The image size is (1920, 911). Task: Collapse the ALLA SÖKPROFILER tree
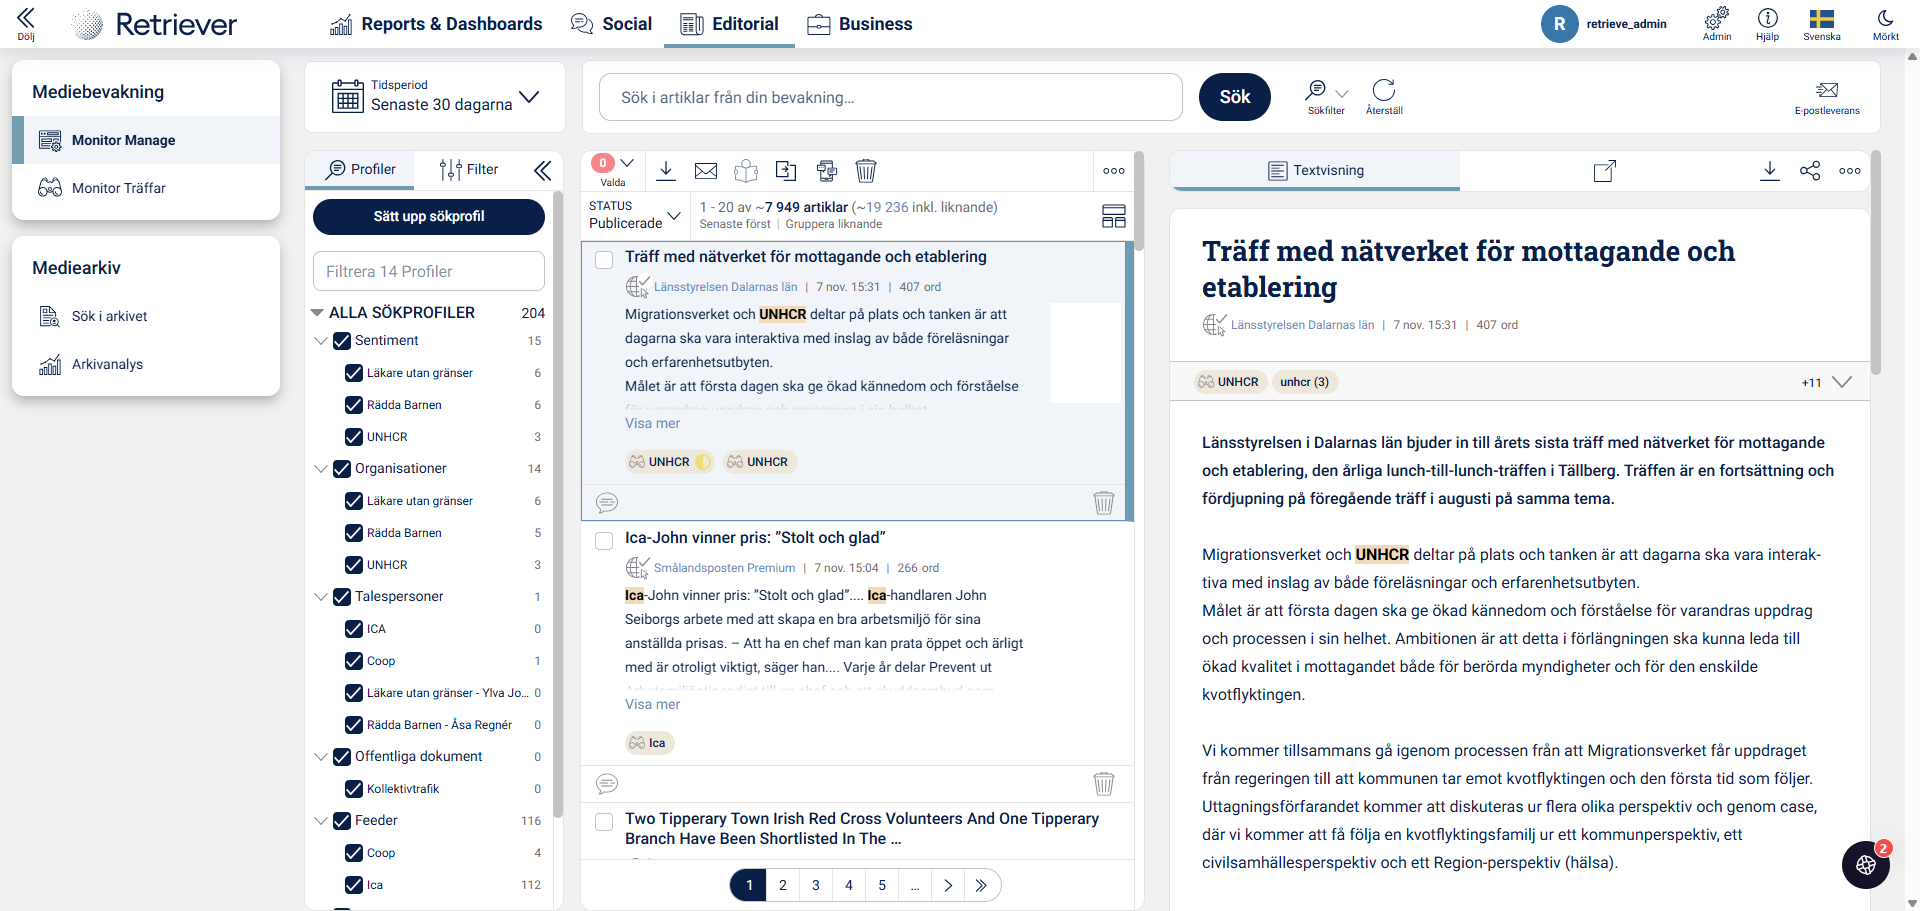click(x=318, y=313)
